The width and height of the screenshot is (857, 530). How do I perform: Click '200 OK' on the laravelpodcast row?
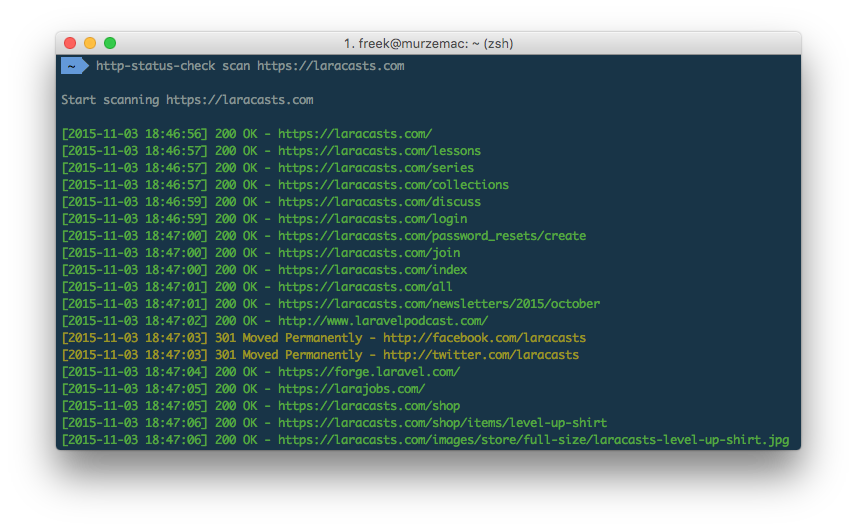pos(236,321)
